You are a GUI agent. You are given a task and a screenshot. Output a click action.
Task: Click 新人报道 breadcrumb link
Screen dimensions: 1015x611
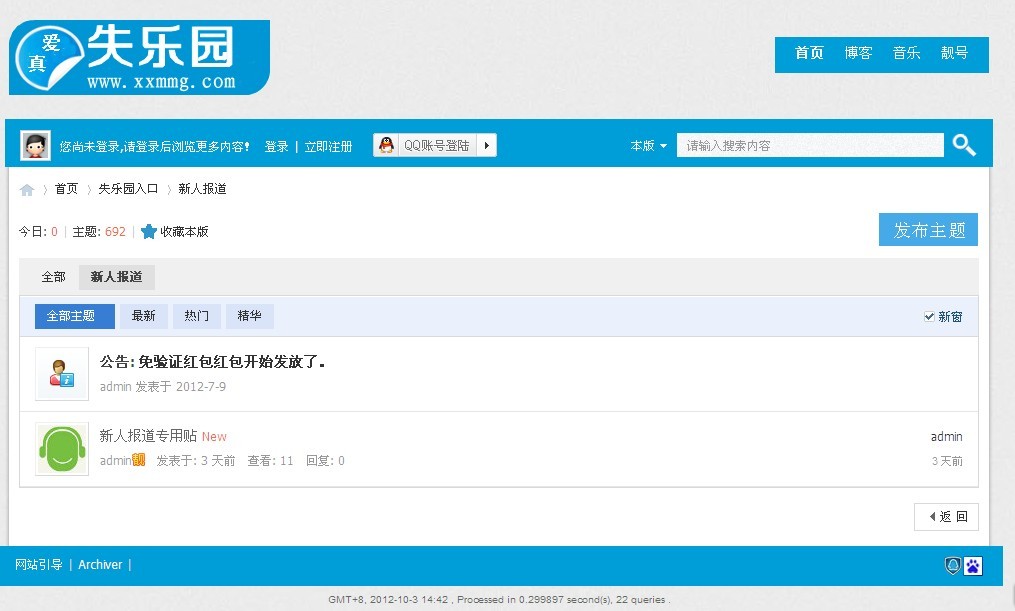(202, 189)
